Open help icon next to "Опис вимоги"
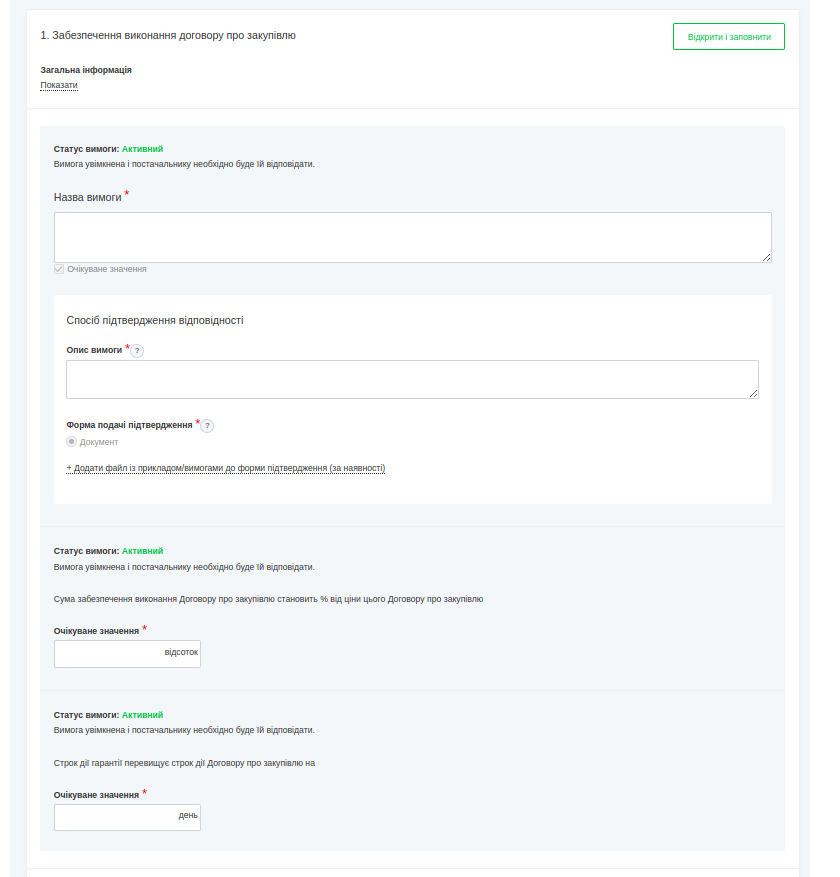This screenshot has height=877, width=840. point(137,351)
